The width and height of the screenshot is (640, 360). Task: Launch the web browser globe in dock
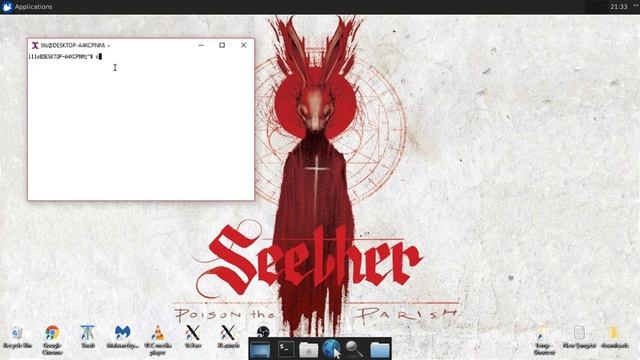click(x=331, y=349)
